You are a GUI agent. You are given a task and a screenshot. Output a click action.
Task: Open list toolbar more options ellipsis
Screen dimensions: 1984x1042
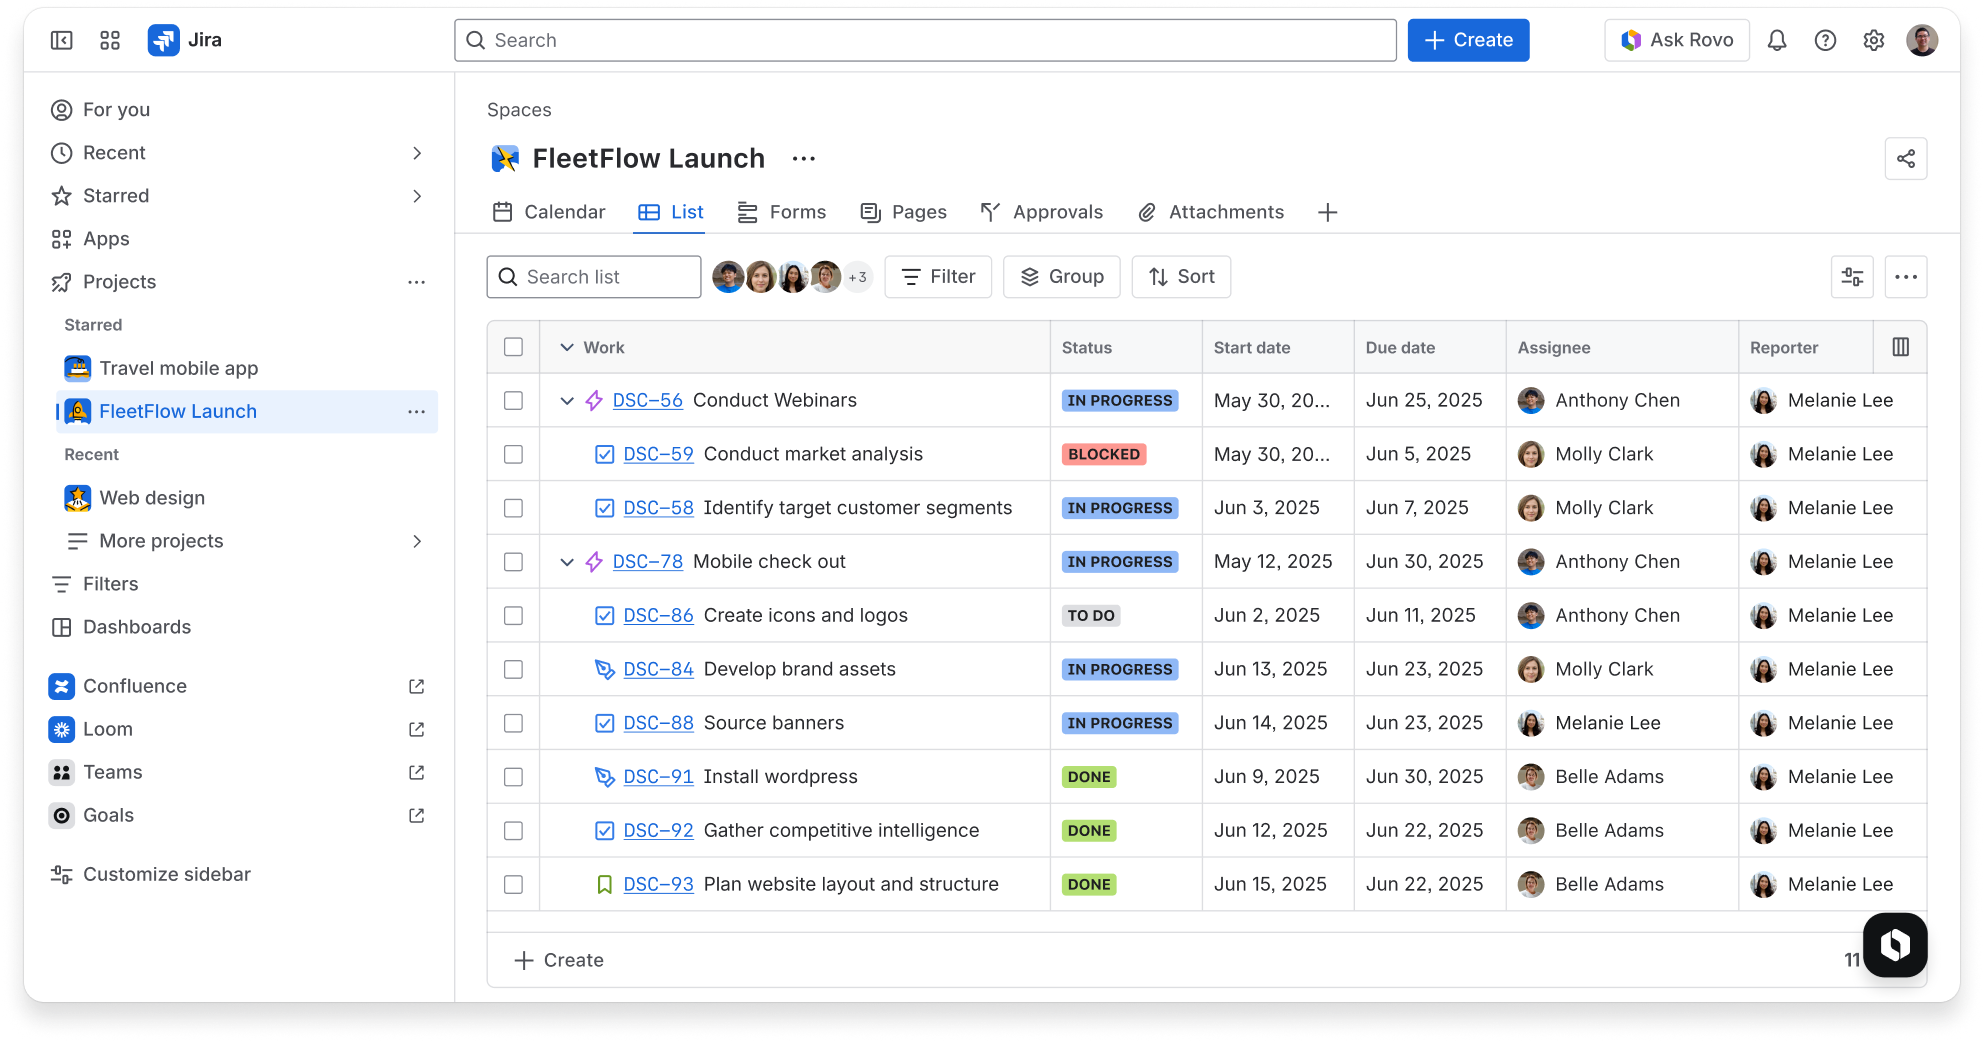tap(1905, 277)
